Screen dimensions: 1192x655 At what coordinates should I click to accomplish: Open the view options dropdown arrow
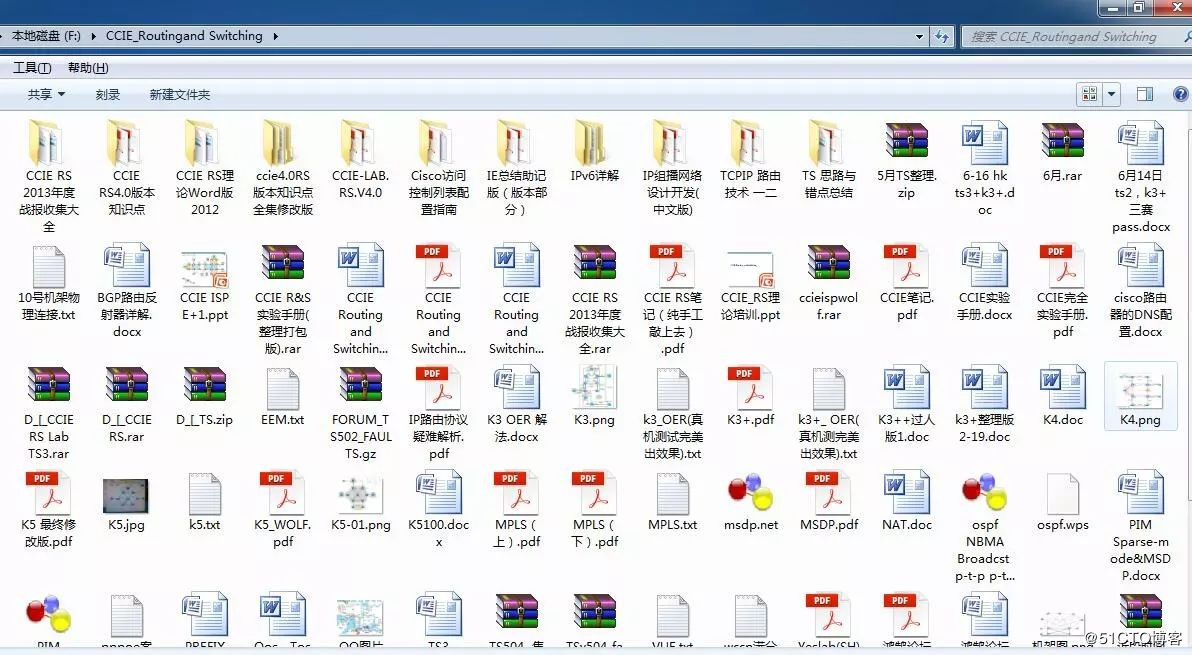1111,94
